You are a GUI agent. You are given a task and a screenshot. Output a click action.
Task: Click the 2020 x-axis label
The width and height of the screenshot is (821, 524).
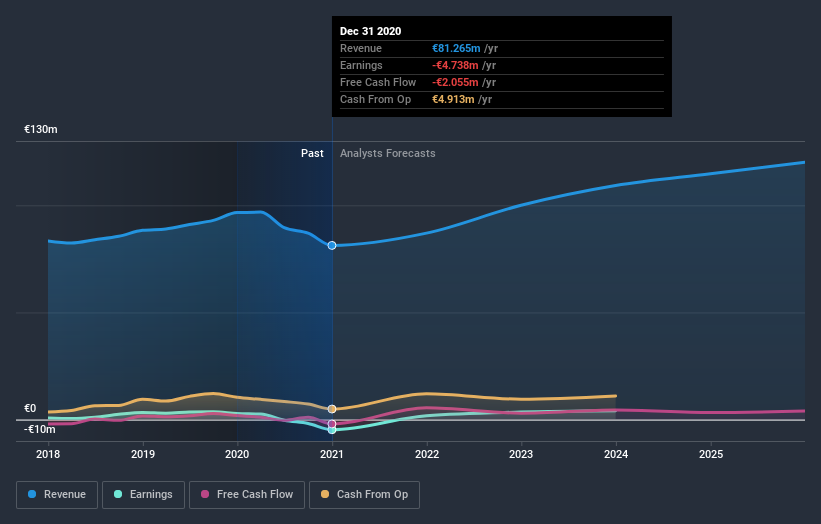[x=237, y=454]
